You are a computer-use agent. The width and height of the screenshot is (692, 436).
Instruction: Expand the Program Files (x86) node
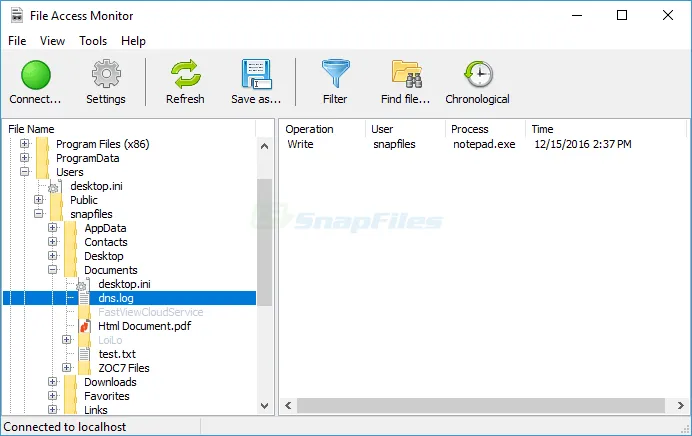(25, 143)
